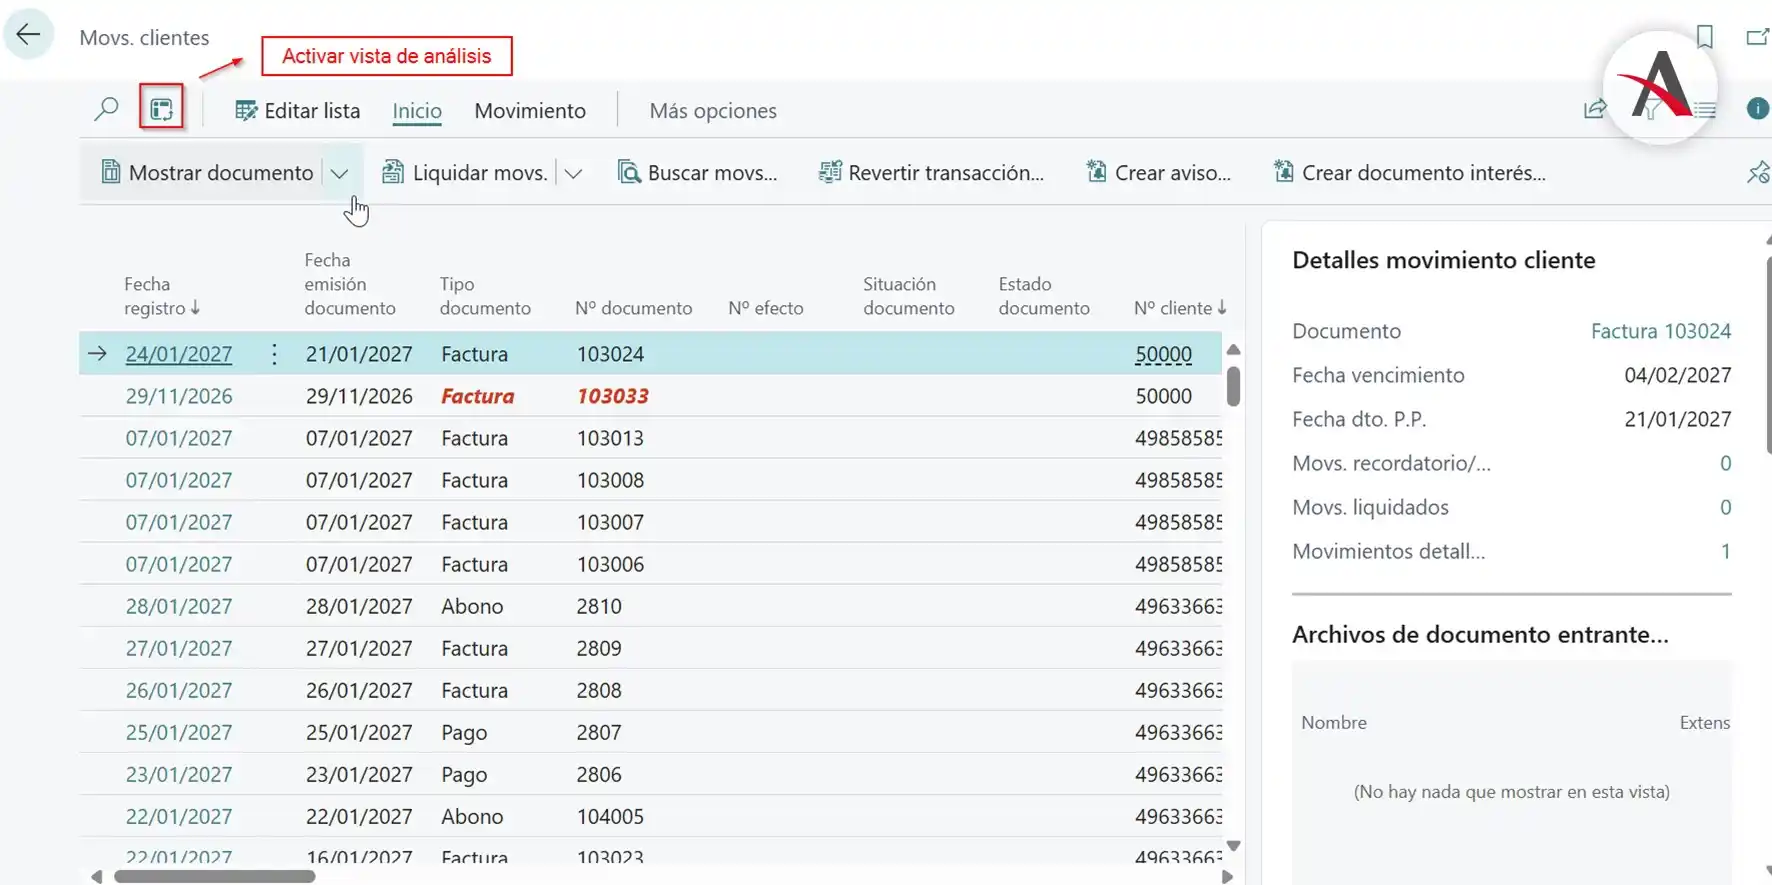Click the horizontal scrollbar thumb
The height and width of the screenshot is (885, 1772).
(214, 877)
